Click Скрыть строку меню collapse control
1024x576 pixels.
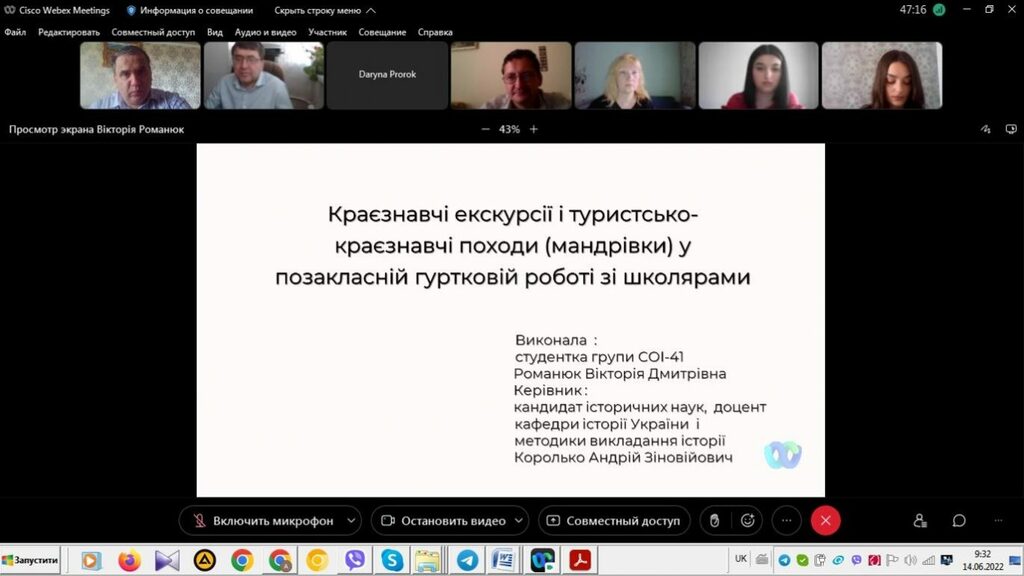324,10
